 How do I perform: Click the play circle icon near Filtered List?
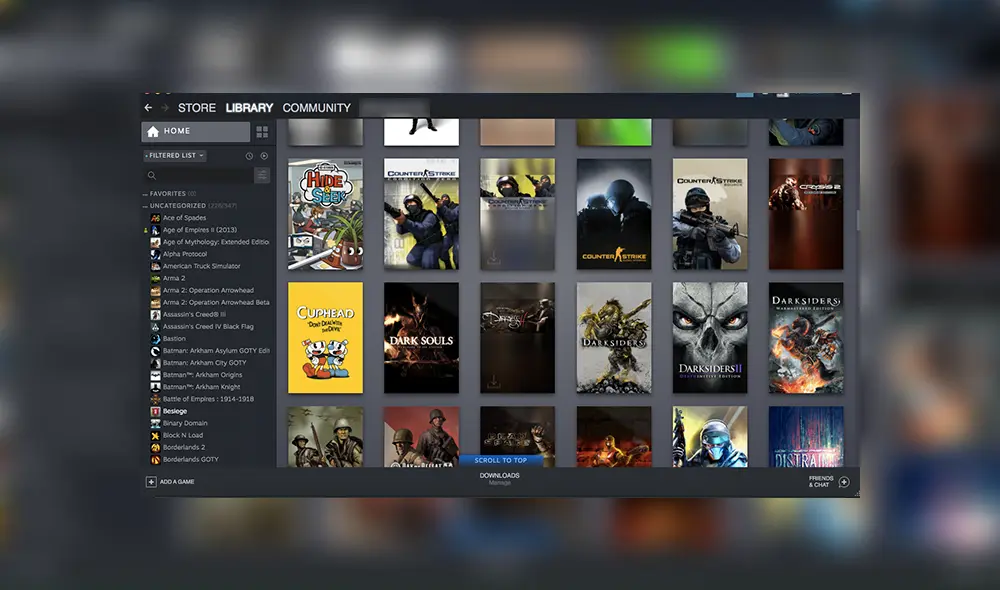tap(264, 156)
